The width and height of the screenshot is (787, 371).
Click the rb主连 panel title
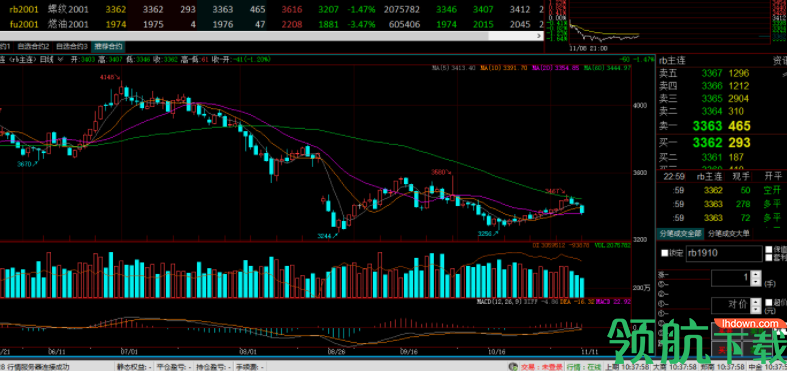click(x=672, y=60)
